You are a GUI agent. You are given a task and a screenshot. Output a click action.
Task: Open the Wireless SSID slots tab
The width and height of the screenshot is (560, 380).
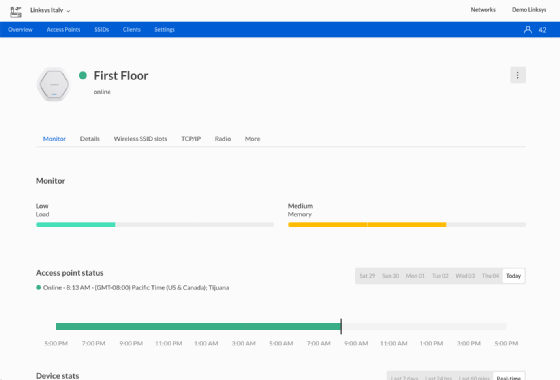point(140,139)
